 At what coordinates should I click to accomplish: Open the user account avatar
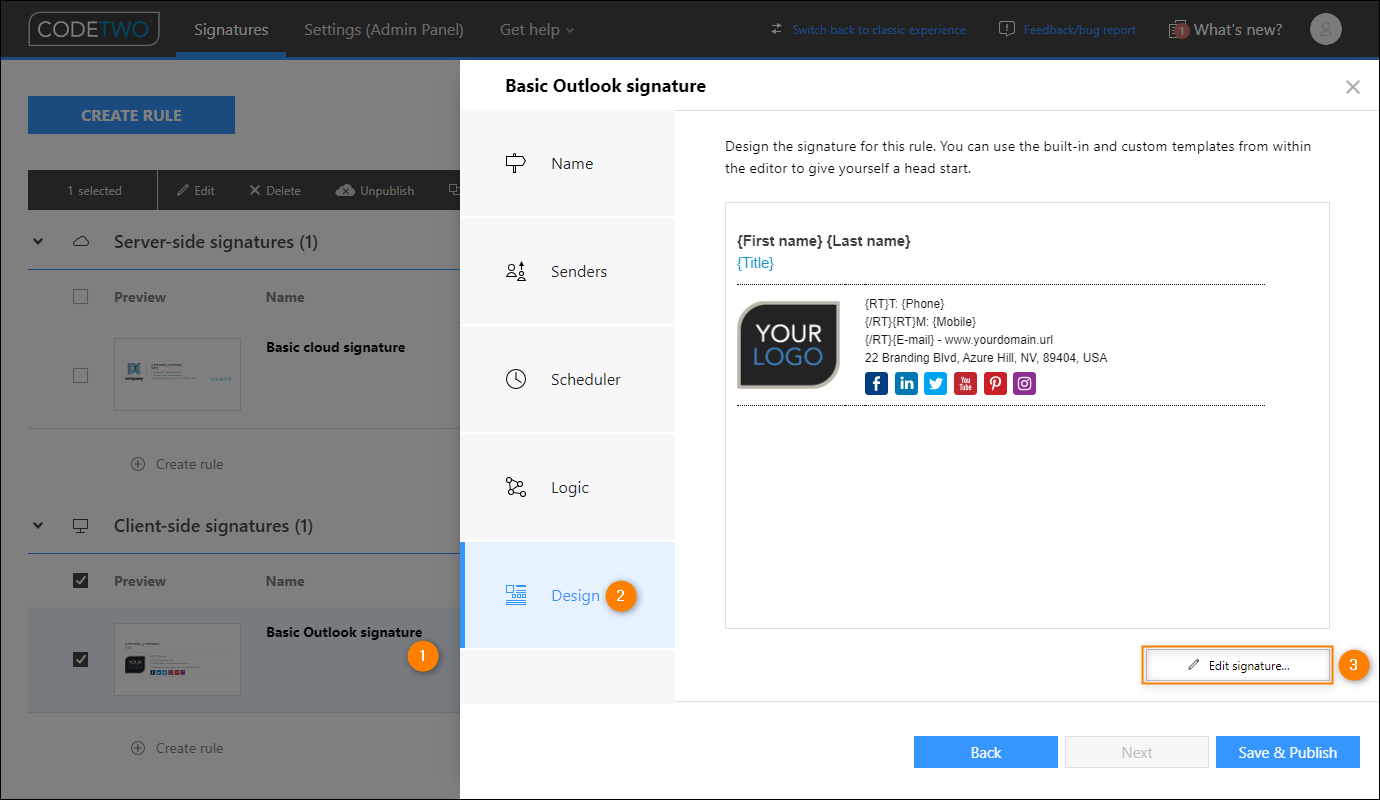(1326, 29)
